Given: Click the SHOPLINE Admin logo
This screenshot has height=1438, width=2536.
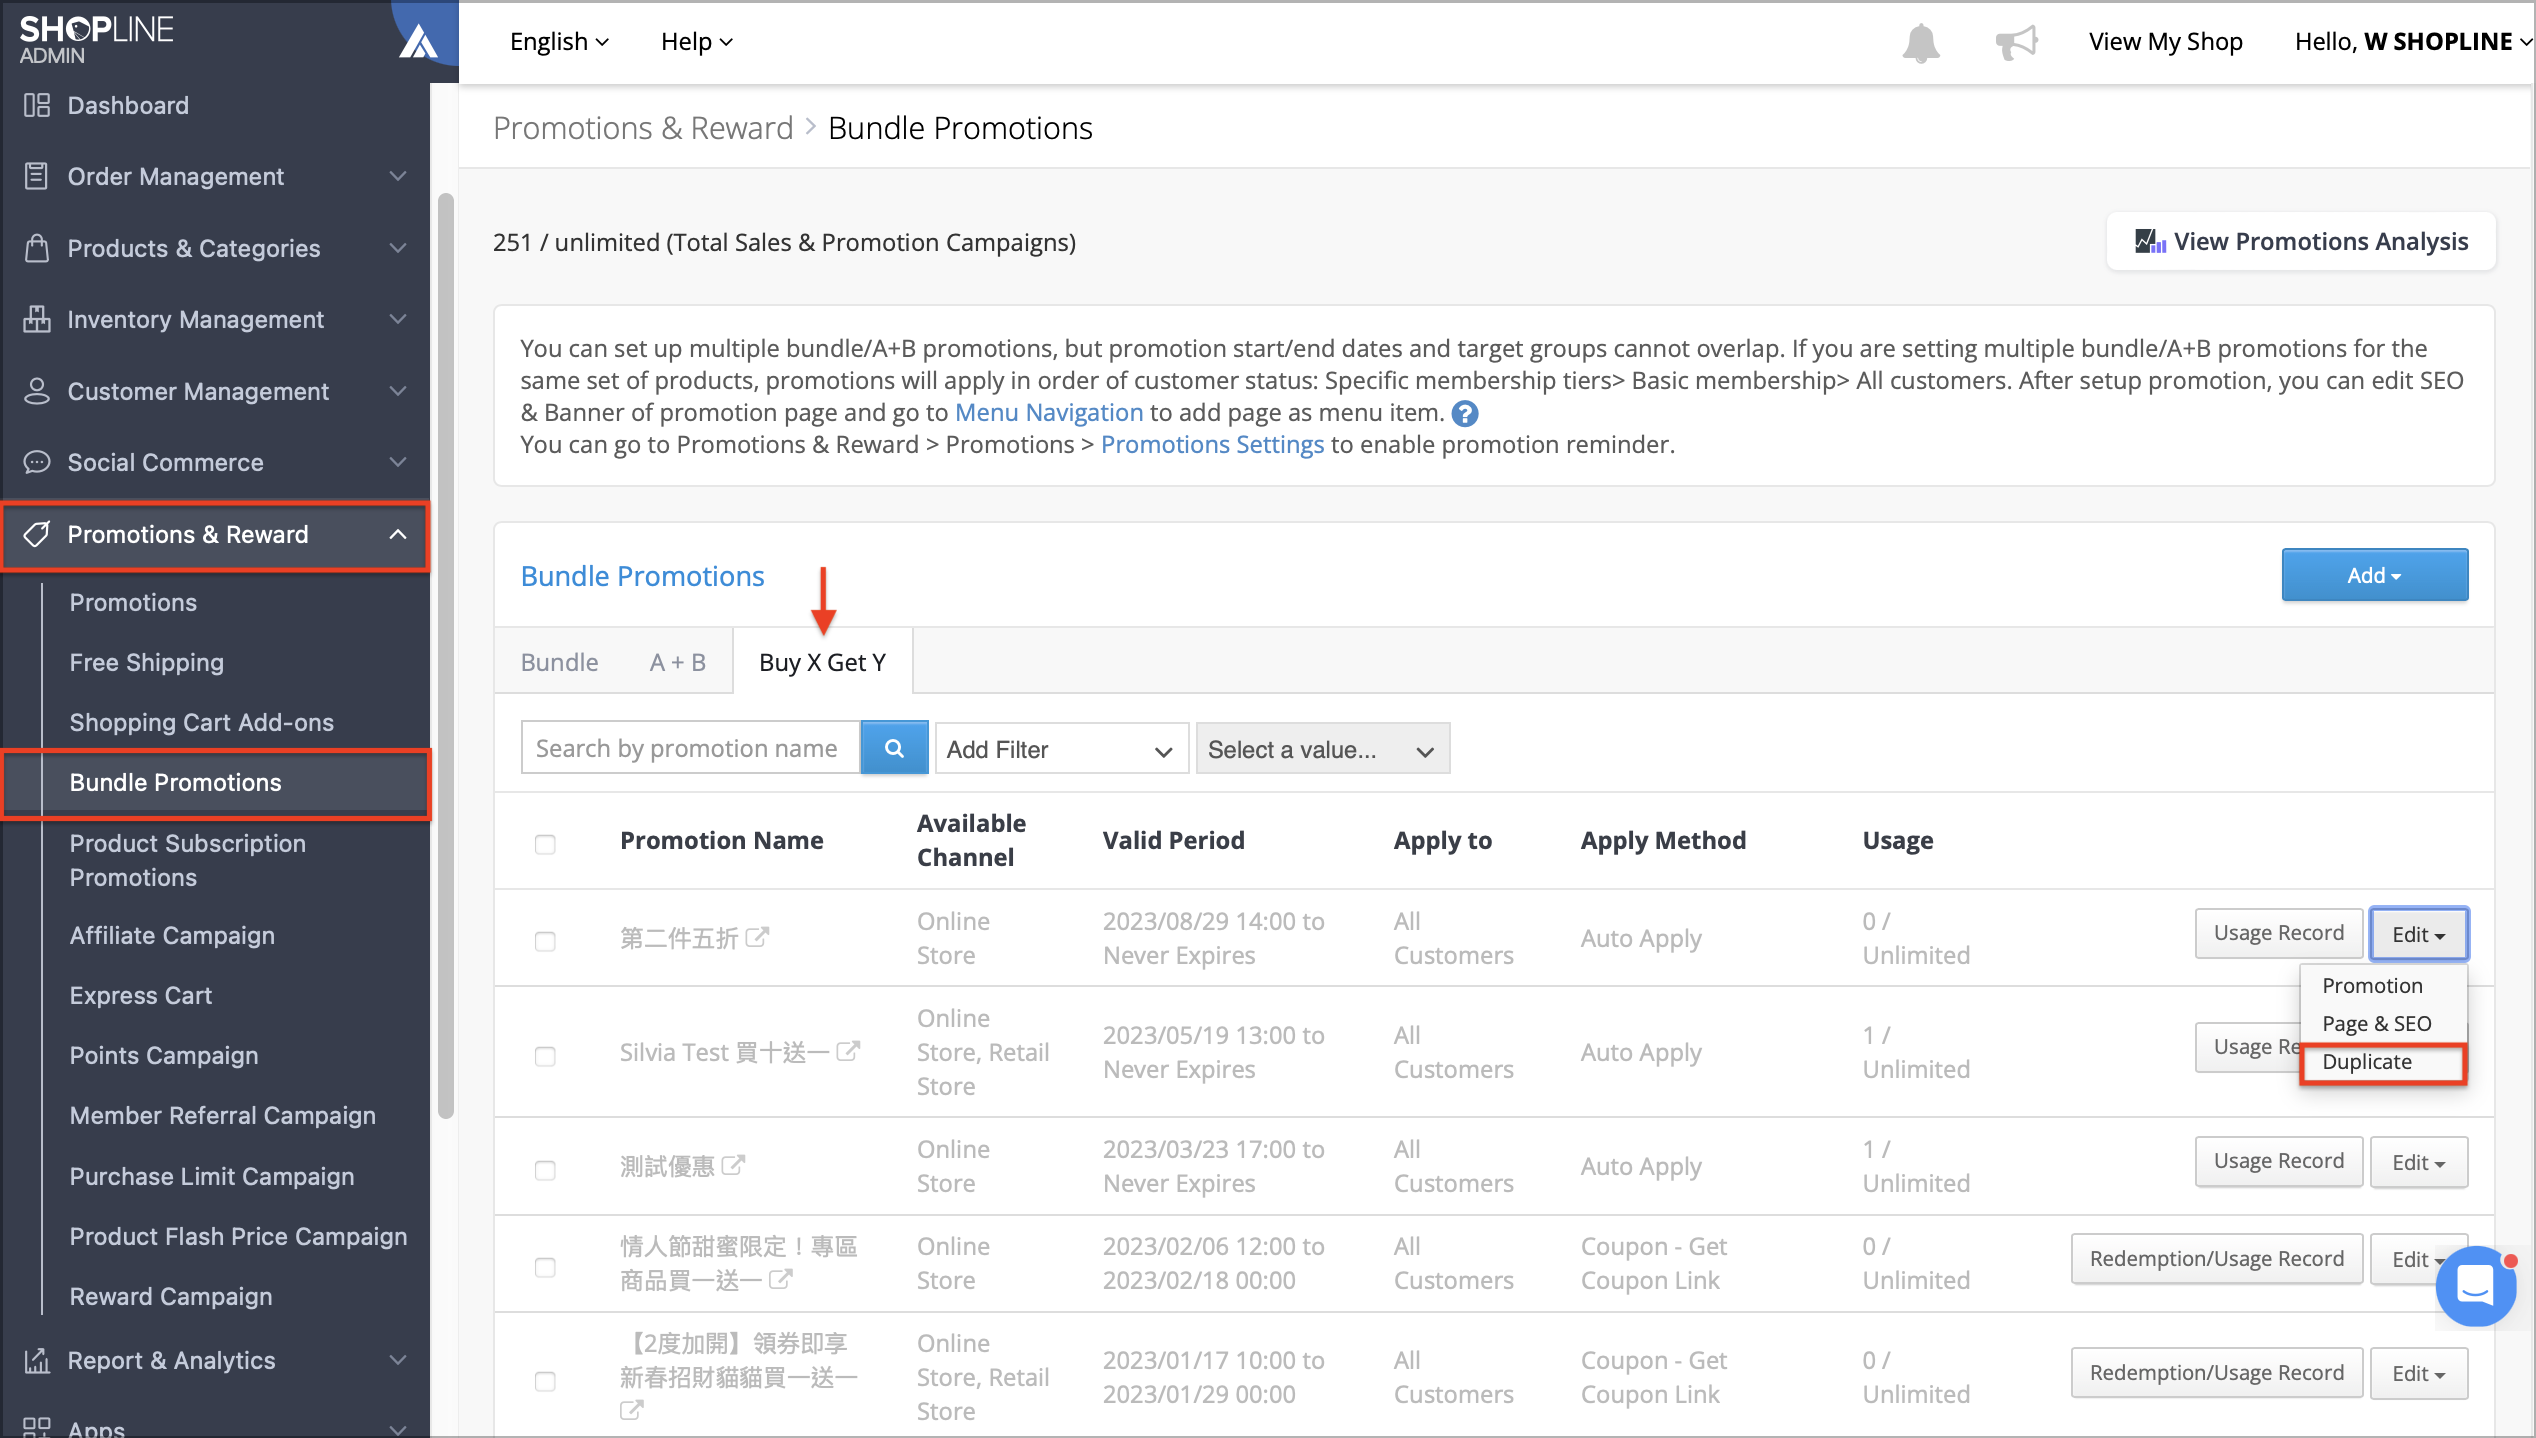Looking at the screenshot, I should tap(96, 39).
